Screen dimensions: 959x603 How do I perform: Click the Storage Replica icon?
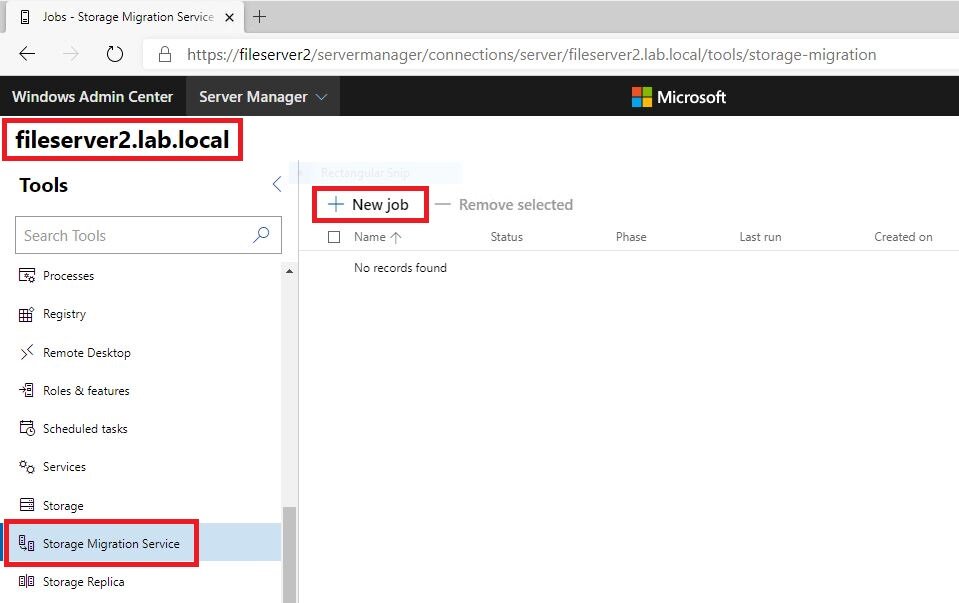[x=26, y=581]
